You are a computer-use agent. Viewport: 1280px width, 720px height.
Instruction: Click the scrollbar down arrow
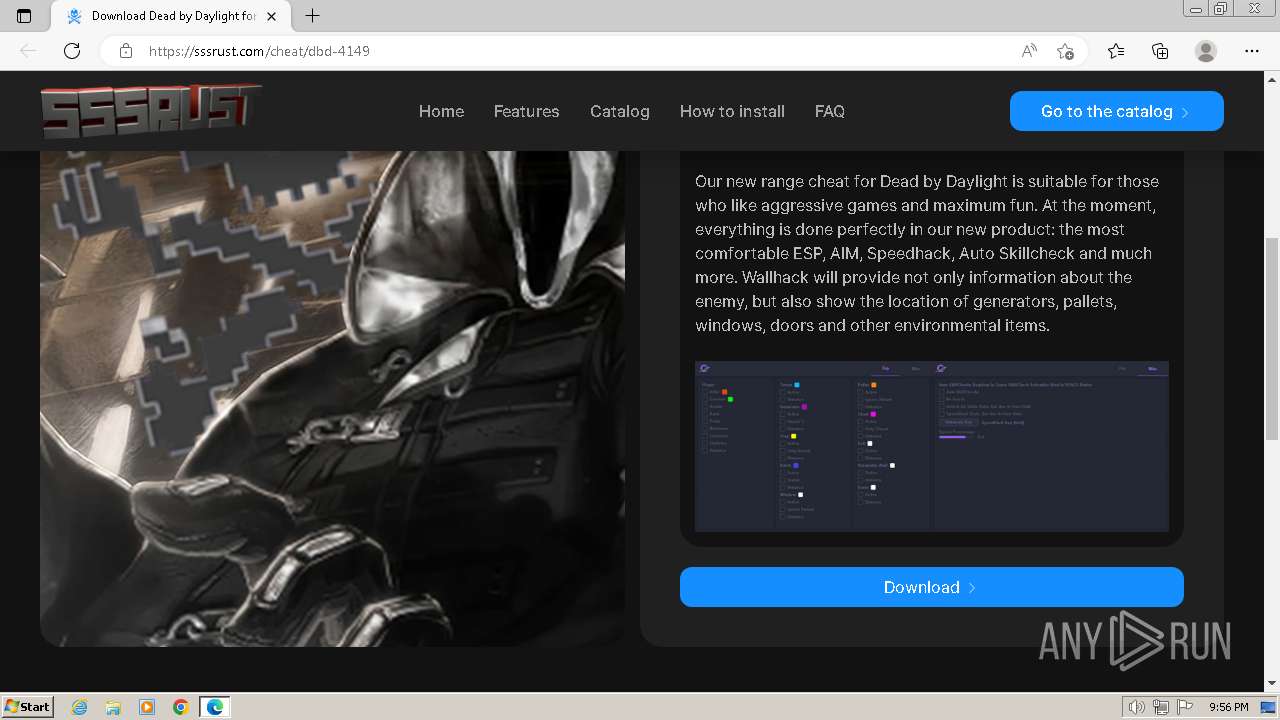tap(1272, 684)
